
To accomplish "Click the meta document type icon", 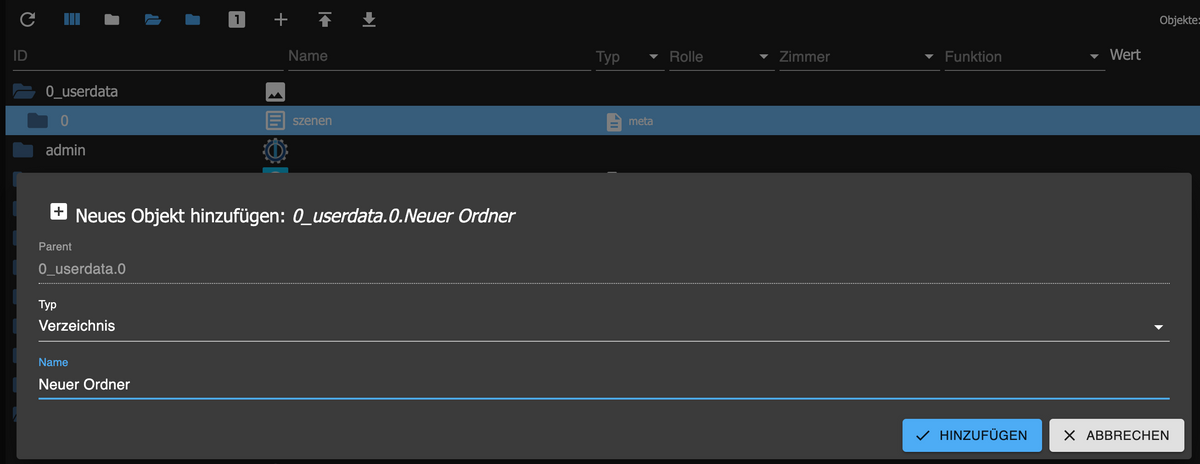I will 614,122.
